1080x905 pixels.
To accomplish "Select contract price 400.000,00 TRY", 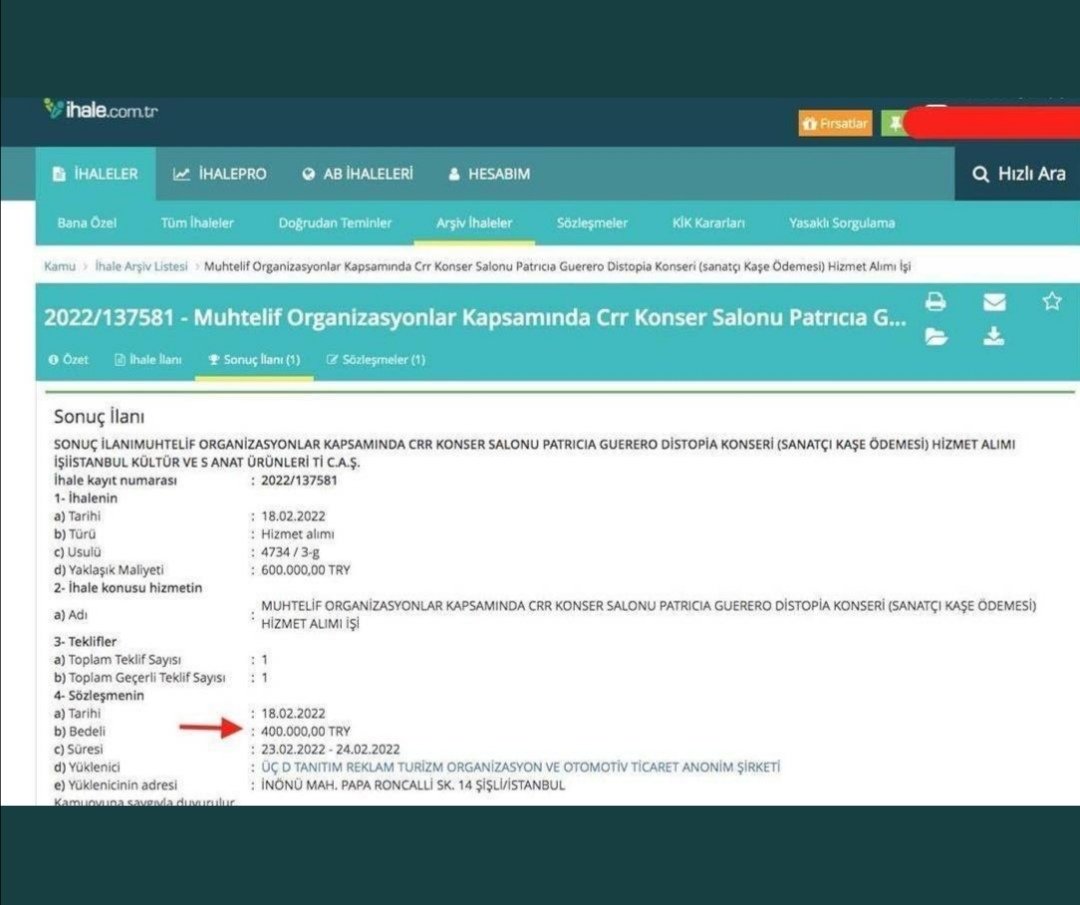I will pos(305,731).
